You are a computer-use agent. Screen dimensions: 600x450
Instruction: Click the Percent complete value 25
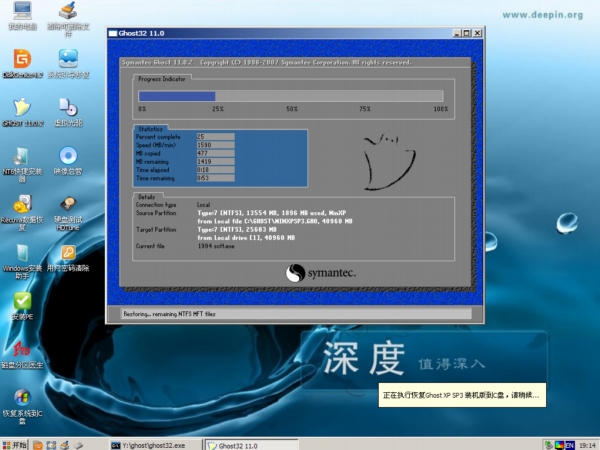click(215, 137)
